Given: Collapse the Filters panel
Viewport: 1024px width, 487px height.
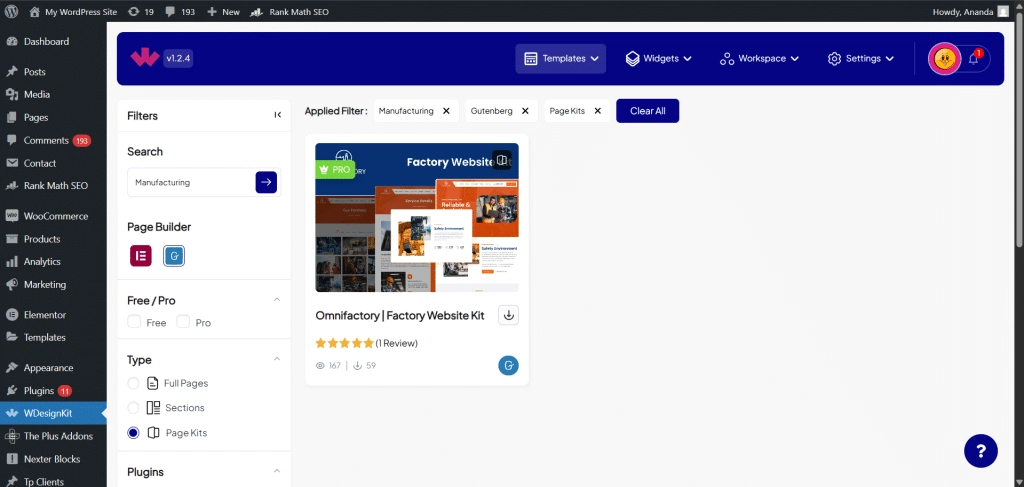Looking at the screenshot, I should [278, 115].
